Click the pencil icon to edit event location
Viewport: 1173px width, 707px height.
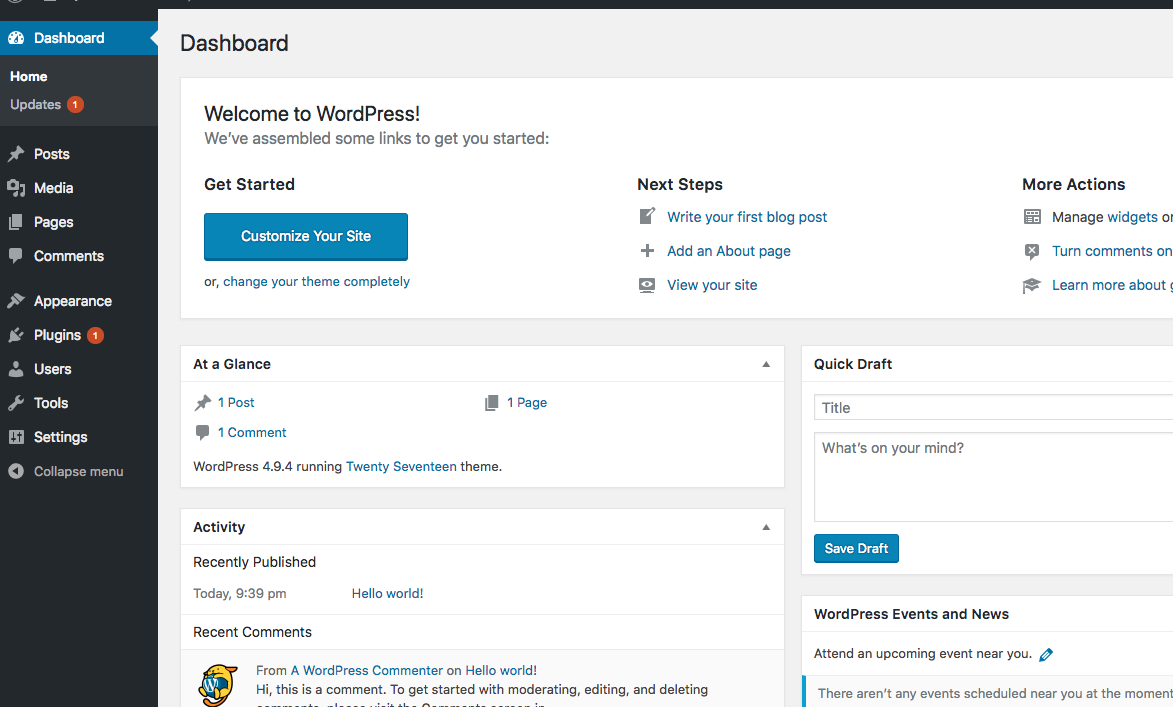1046,655
